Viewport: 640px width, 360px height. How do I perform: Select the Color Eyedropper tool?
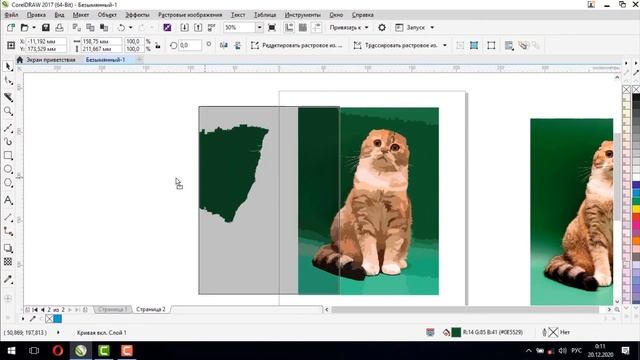[8, 280]
